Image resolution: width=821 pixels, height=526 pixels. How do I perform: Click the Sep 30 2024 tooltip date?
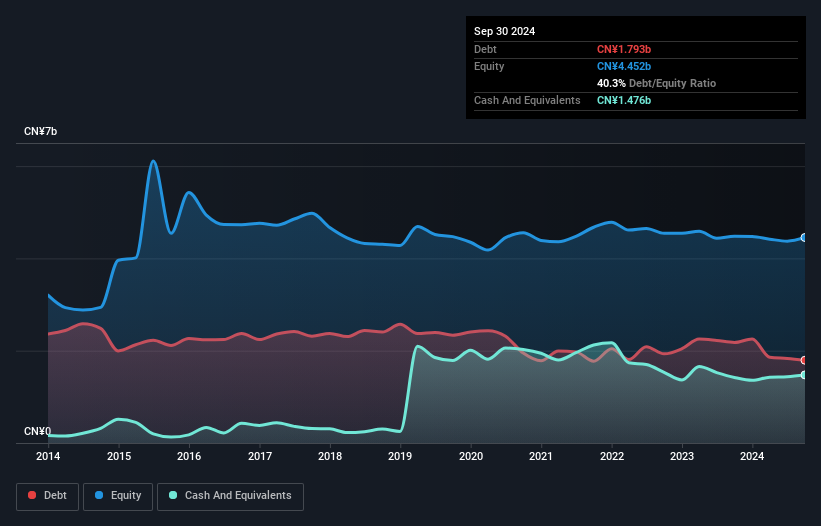(504, 31)
